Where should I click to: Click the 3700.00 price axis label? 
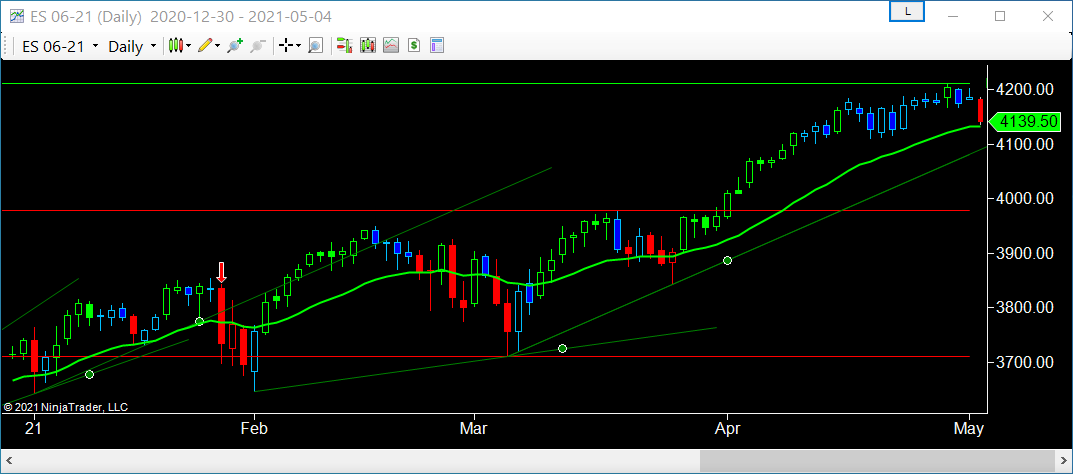coord(1025,363)
